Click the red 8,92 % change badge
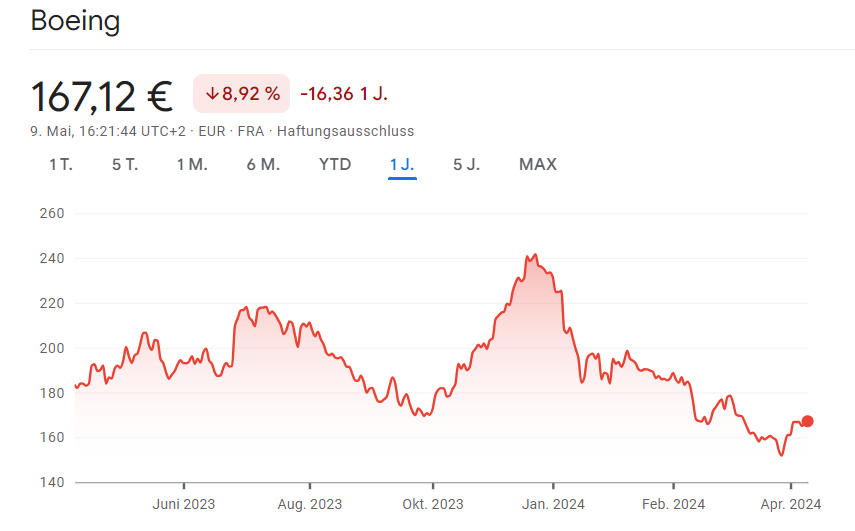Image resolution: width=855 pixels, height=531 pixels. (242, 94)
